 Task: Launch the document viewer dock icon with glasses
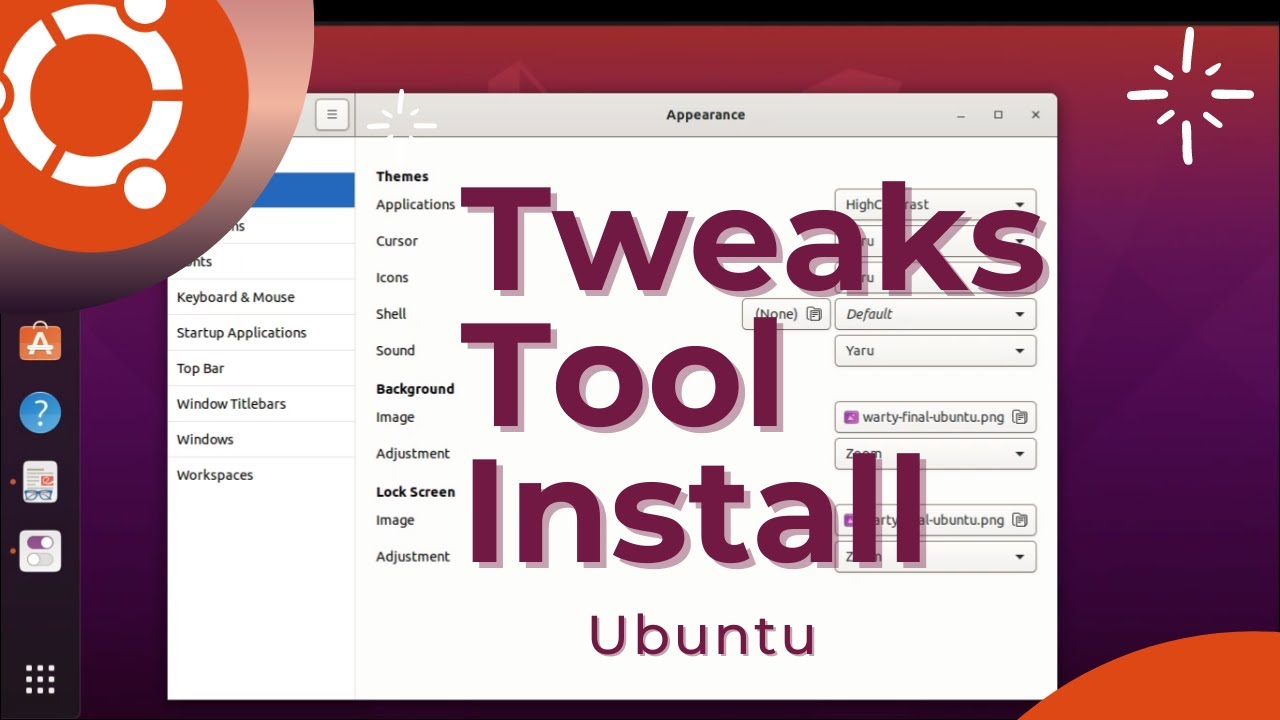point(40,482)
